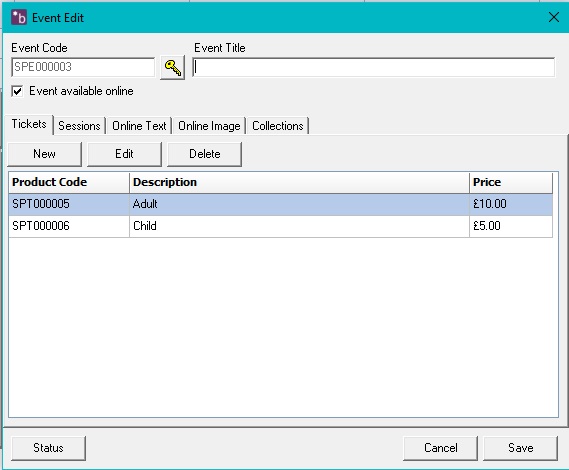Uncheck Event available online checkbox
The height and width of the screenshot is (470, 569).
[17, 91]
